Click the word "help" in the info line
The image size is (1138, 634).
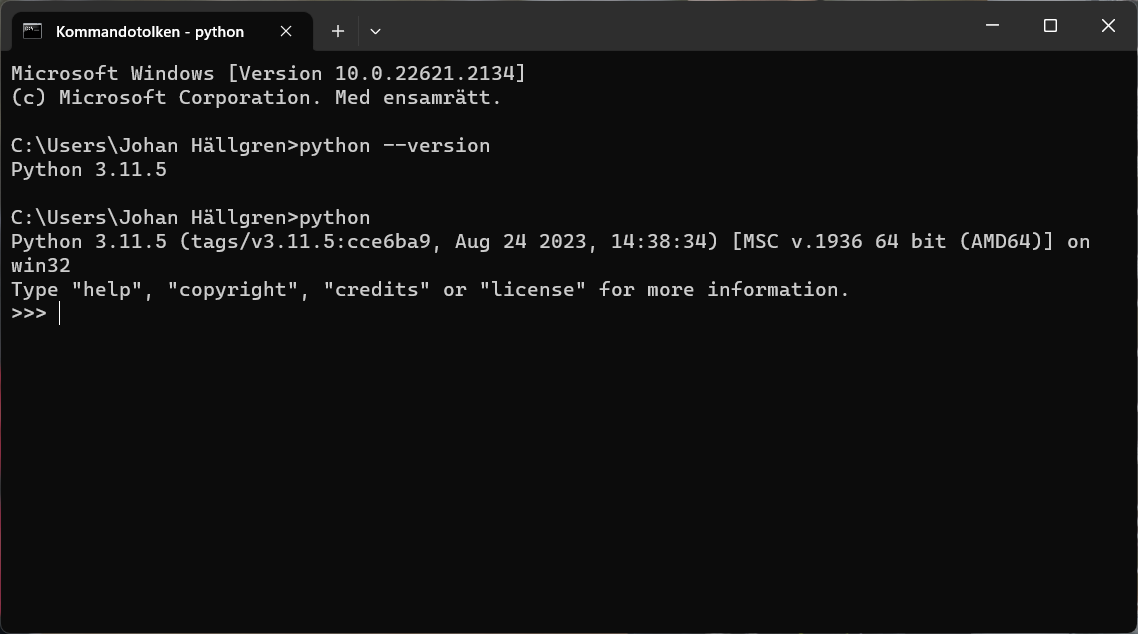click(x=107, y=289)
